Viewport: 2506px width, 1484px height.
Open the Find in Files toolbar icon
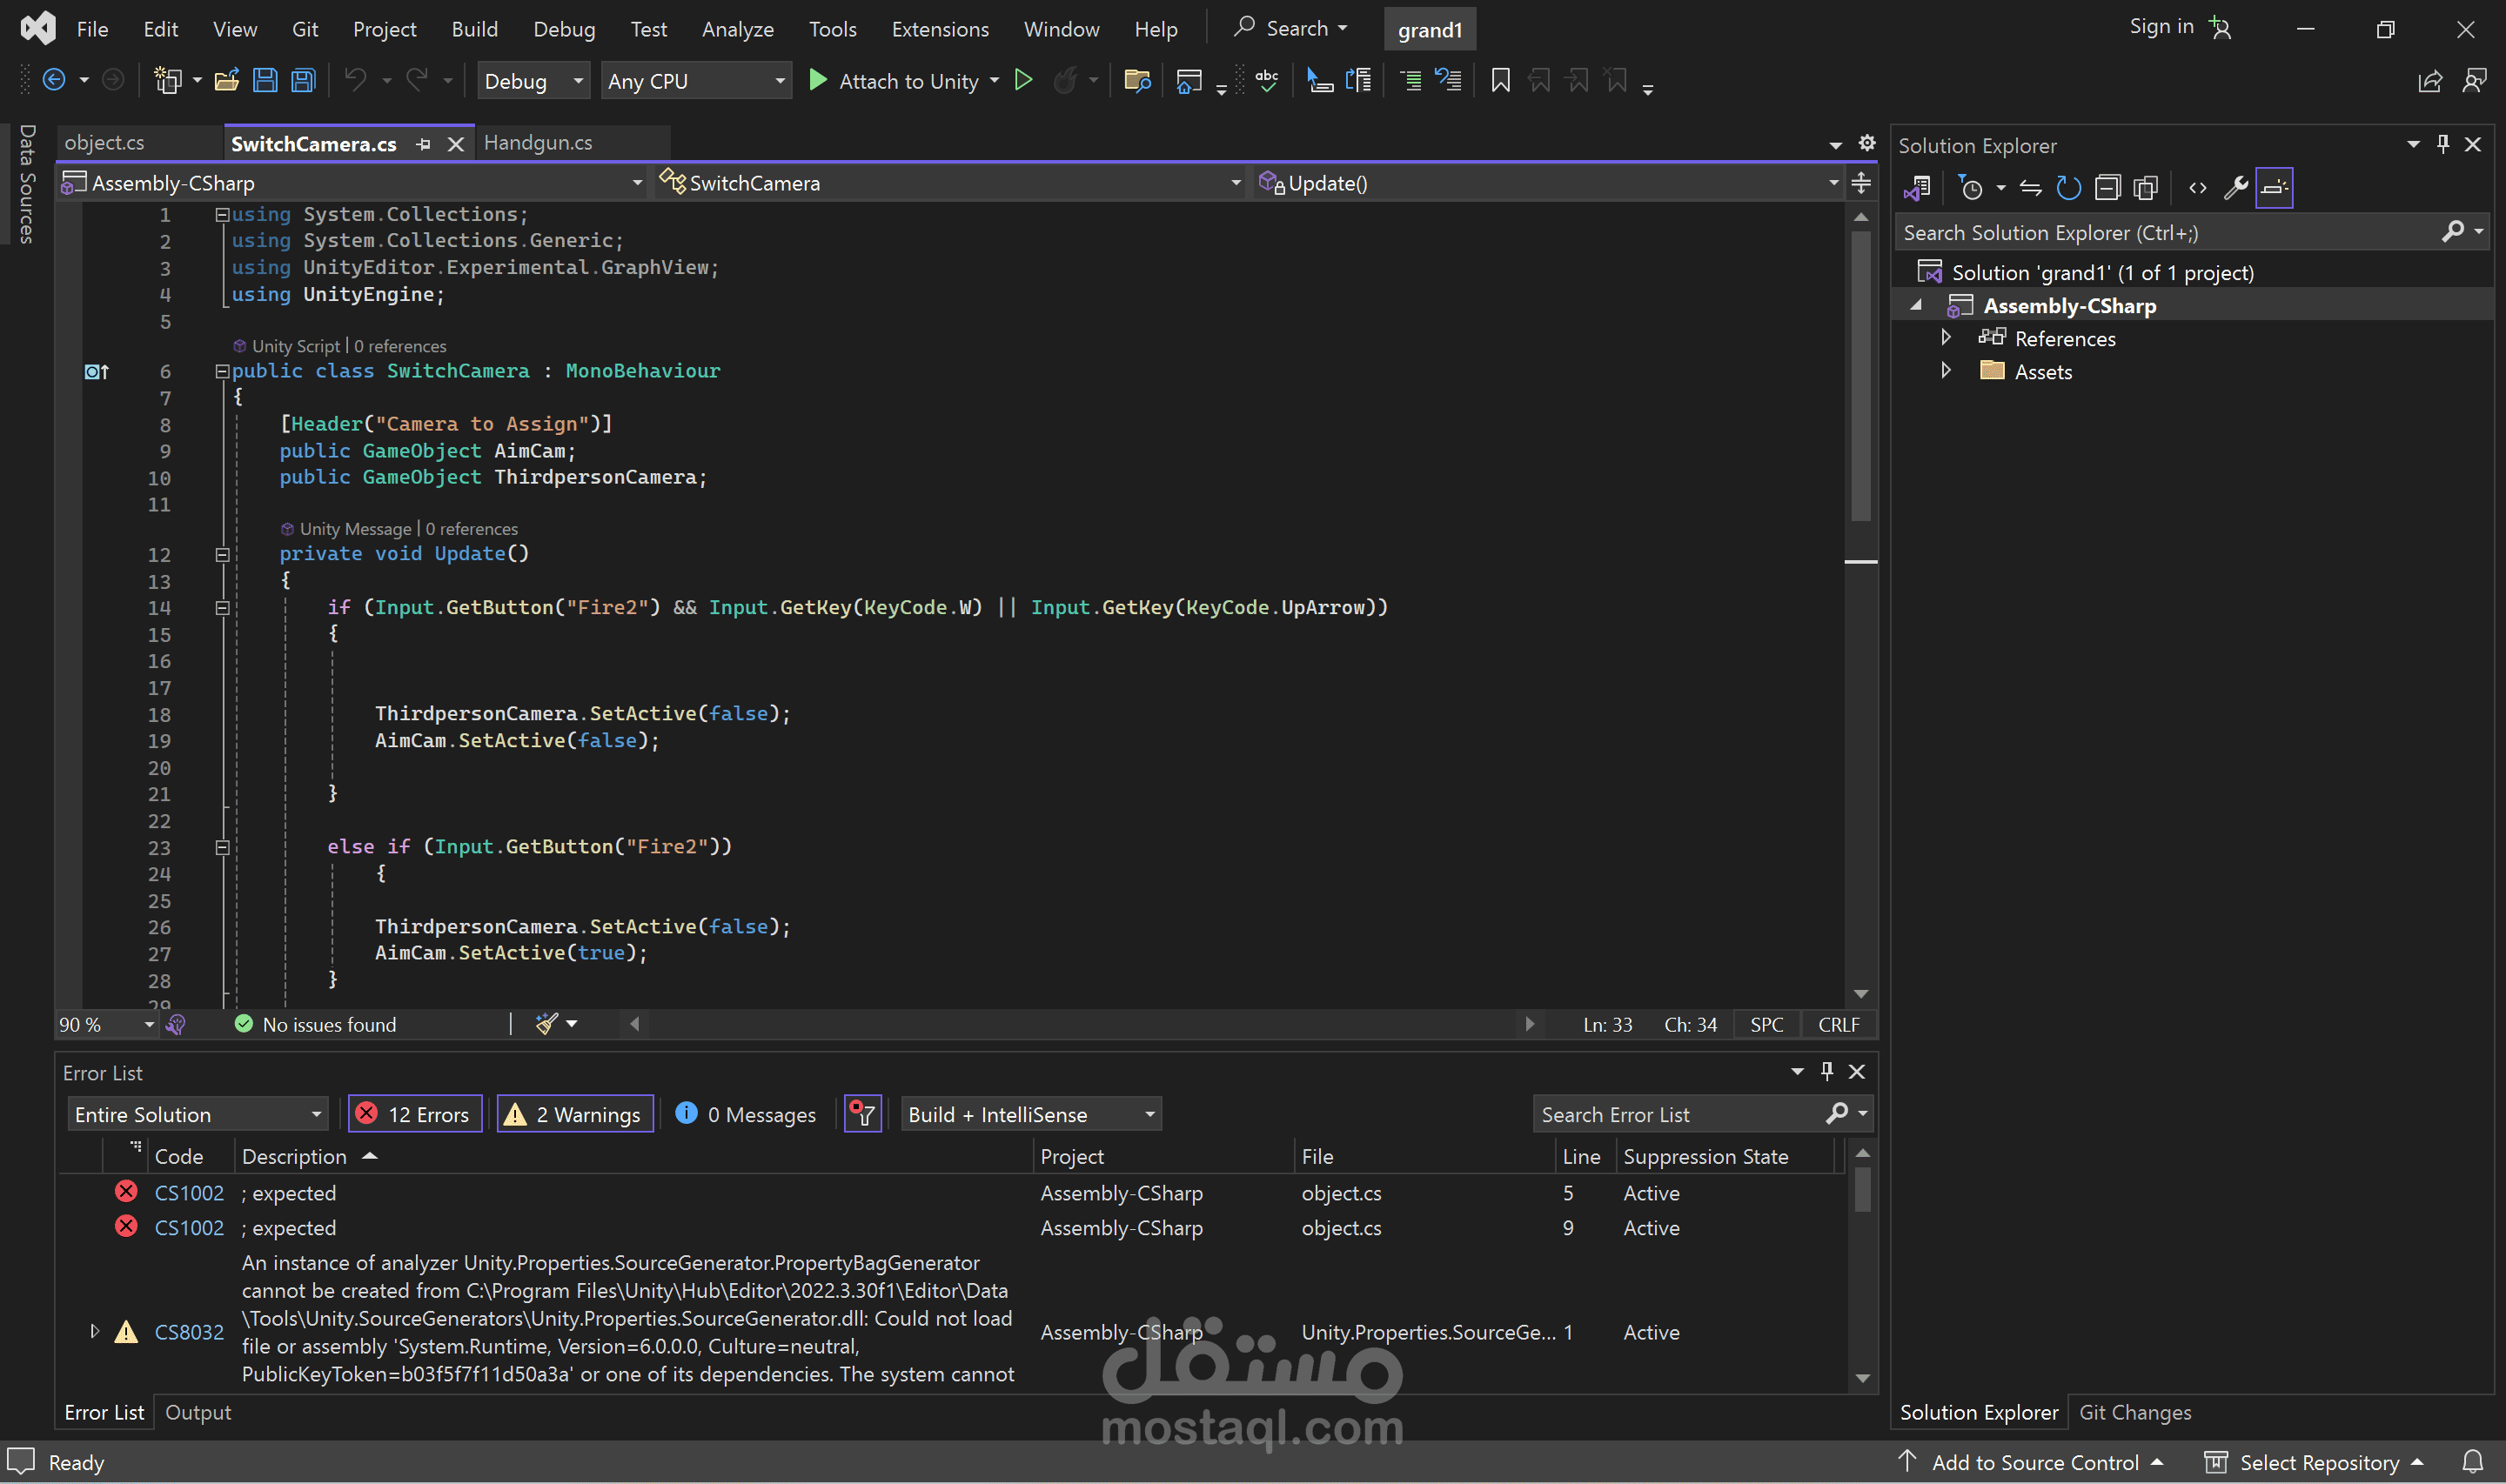[x=1137, y=80]
